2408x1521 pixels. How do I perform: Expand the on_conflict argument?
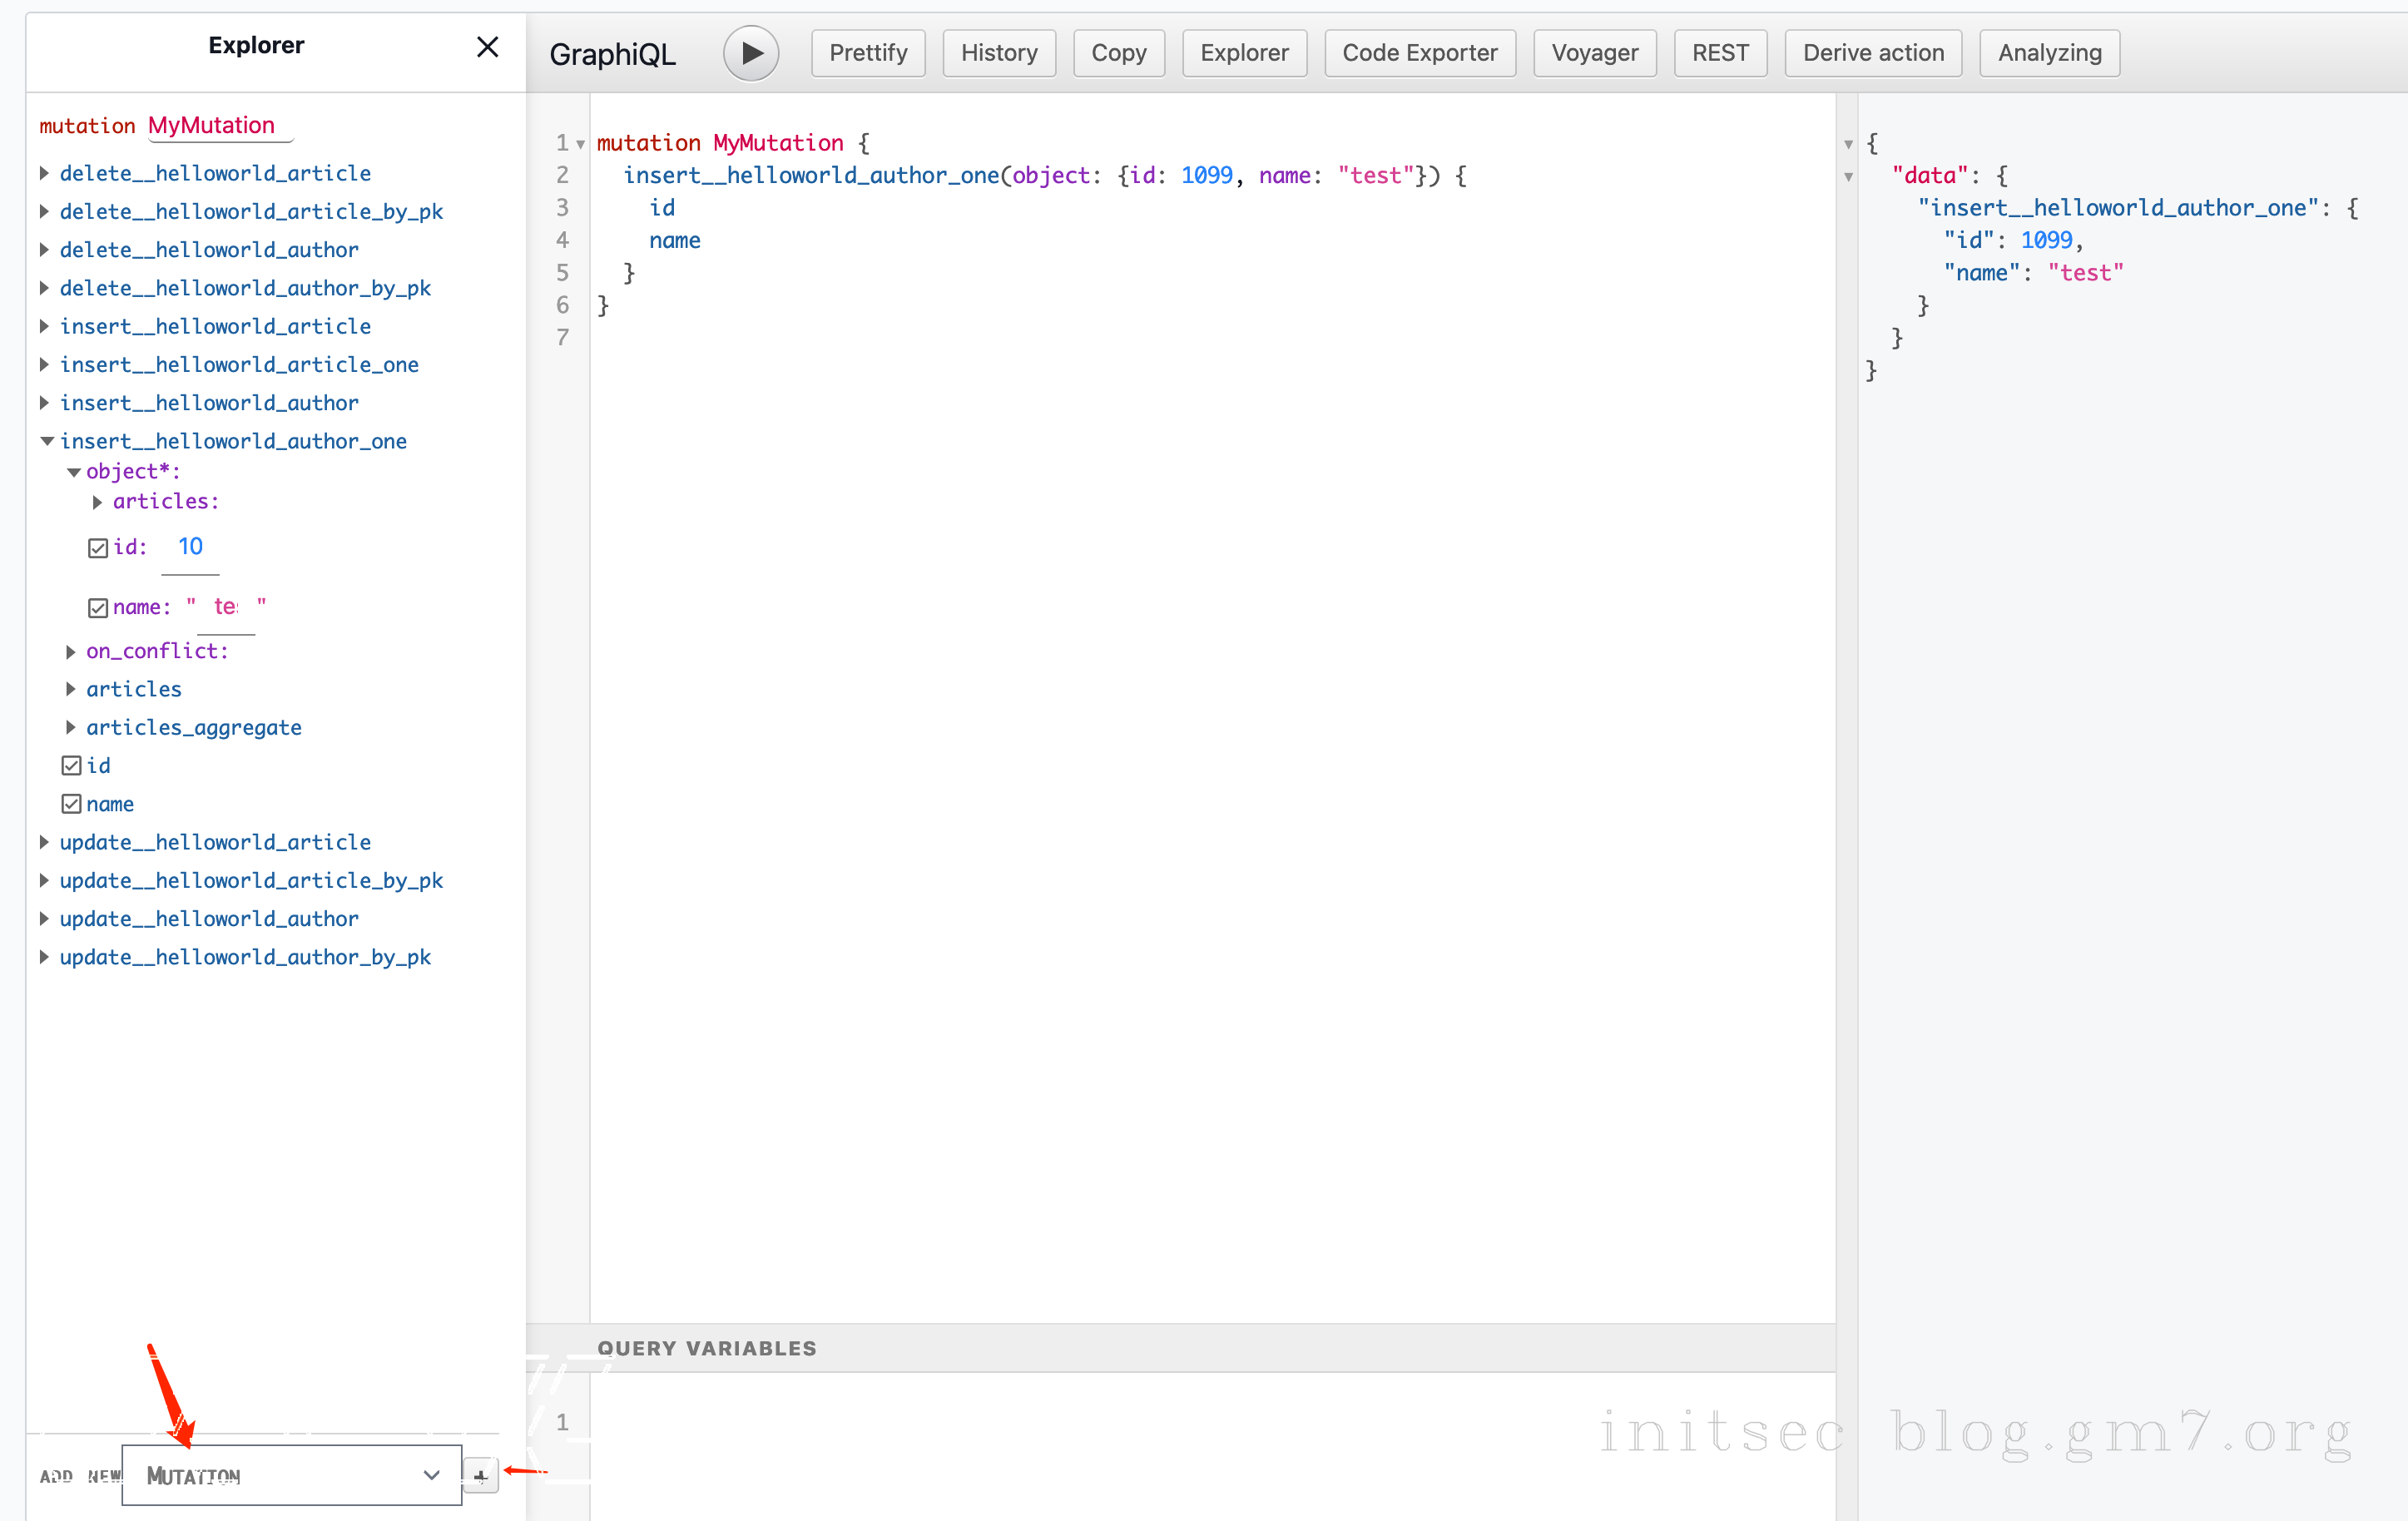71,652
